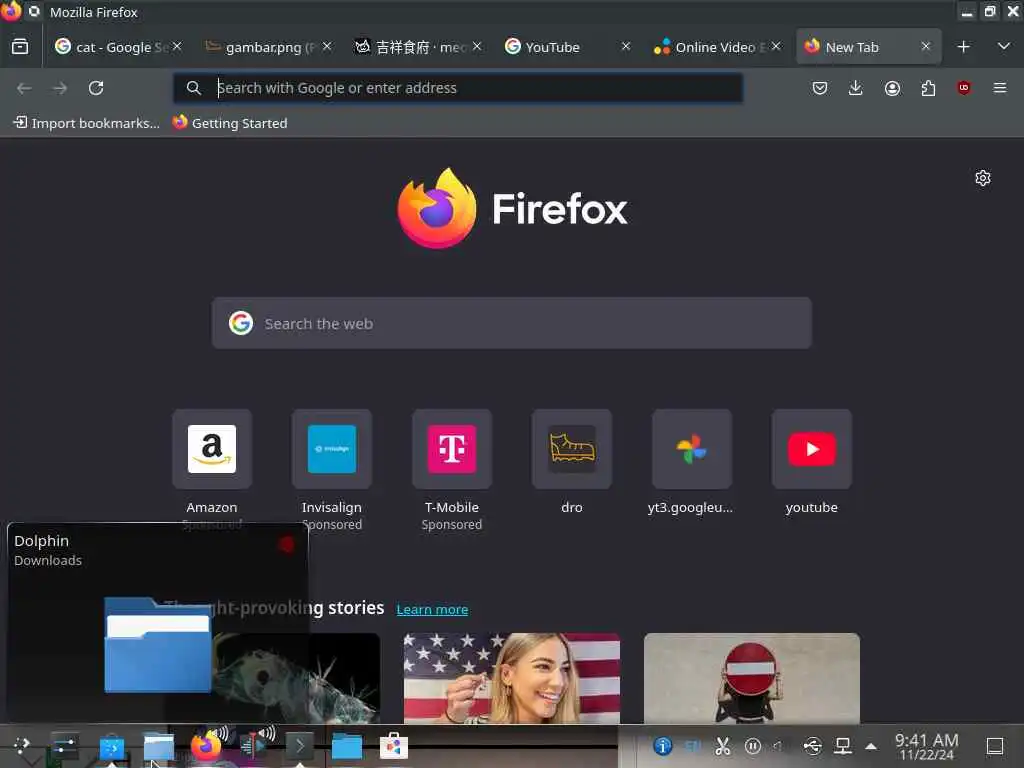Viewport: 1024px width, 768px height.
Task: Open the volume tray icon
Action: [x=778, y=745]
